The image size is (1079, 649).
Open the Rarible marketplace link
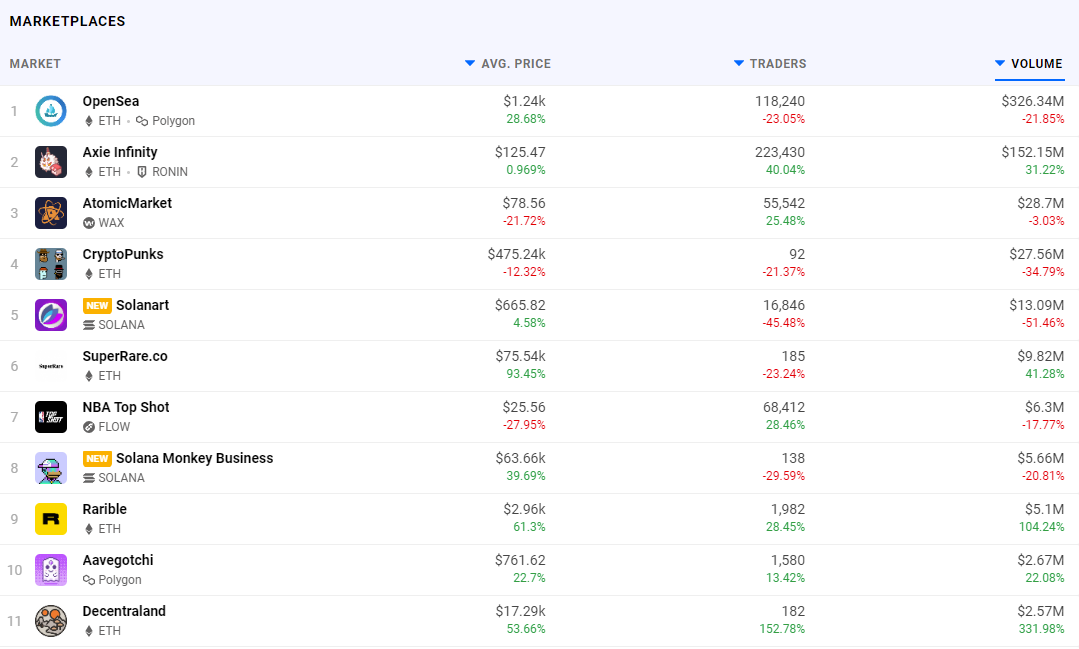coord(105,509)
